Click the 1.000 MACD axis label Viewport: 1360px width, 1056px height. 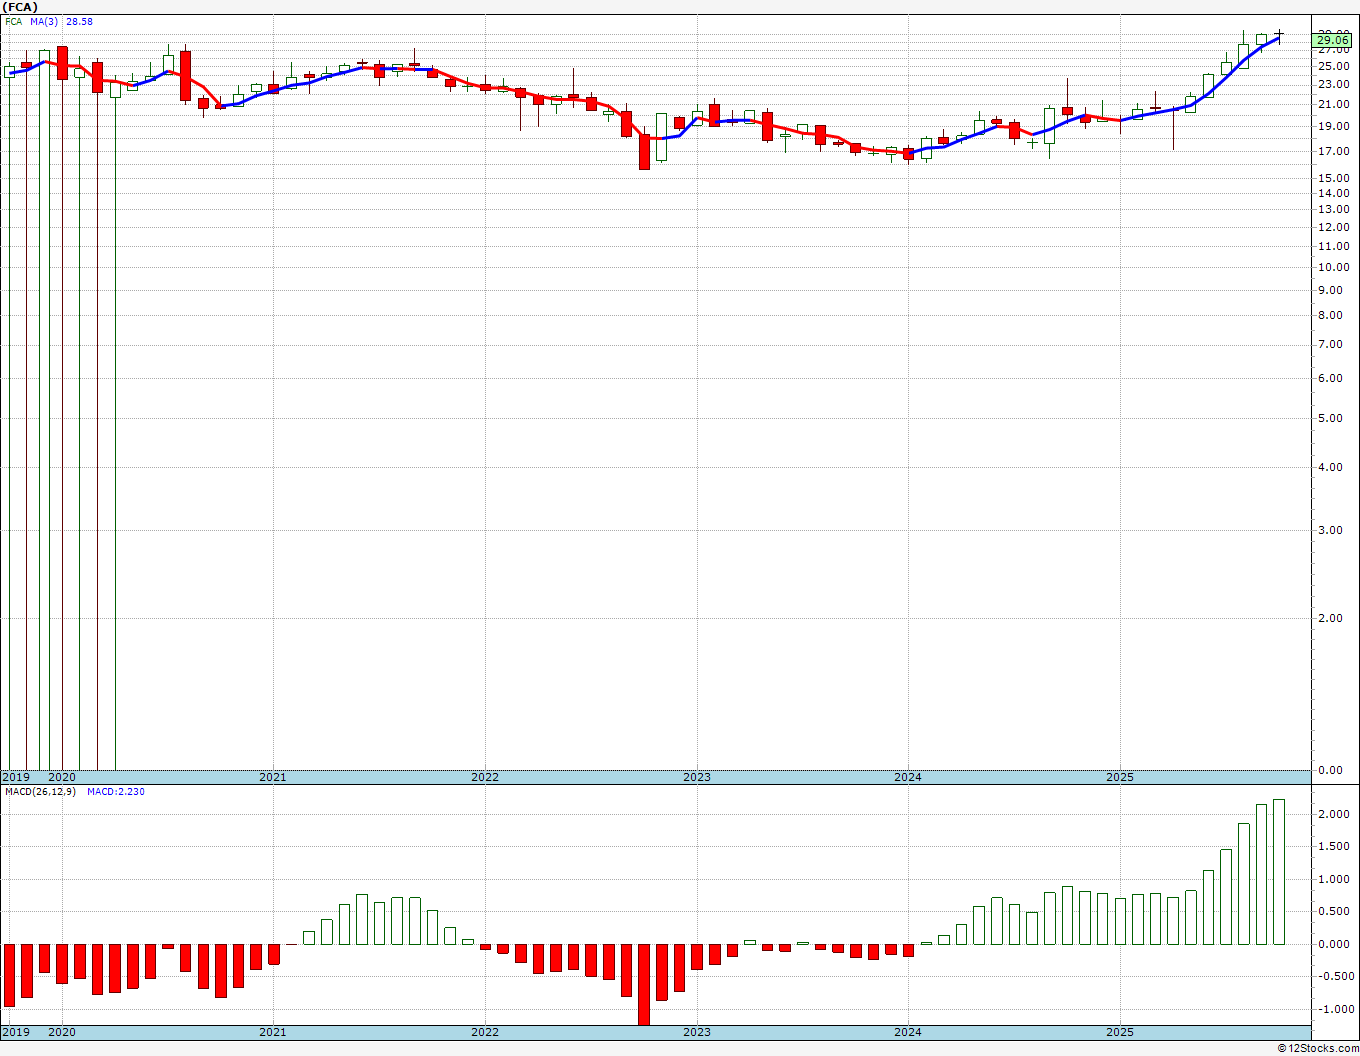1333,880
